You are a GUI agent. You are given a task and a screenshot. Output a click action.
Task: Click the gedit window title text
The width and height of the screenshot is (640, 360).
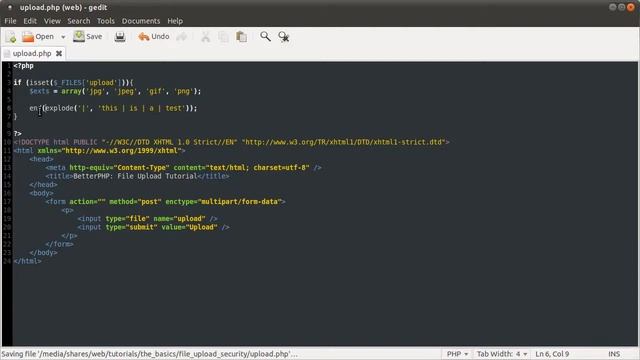click(63, 7)
